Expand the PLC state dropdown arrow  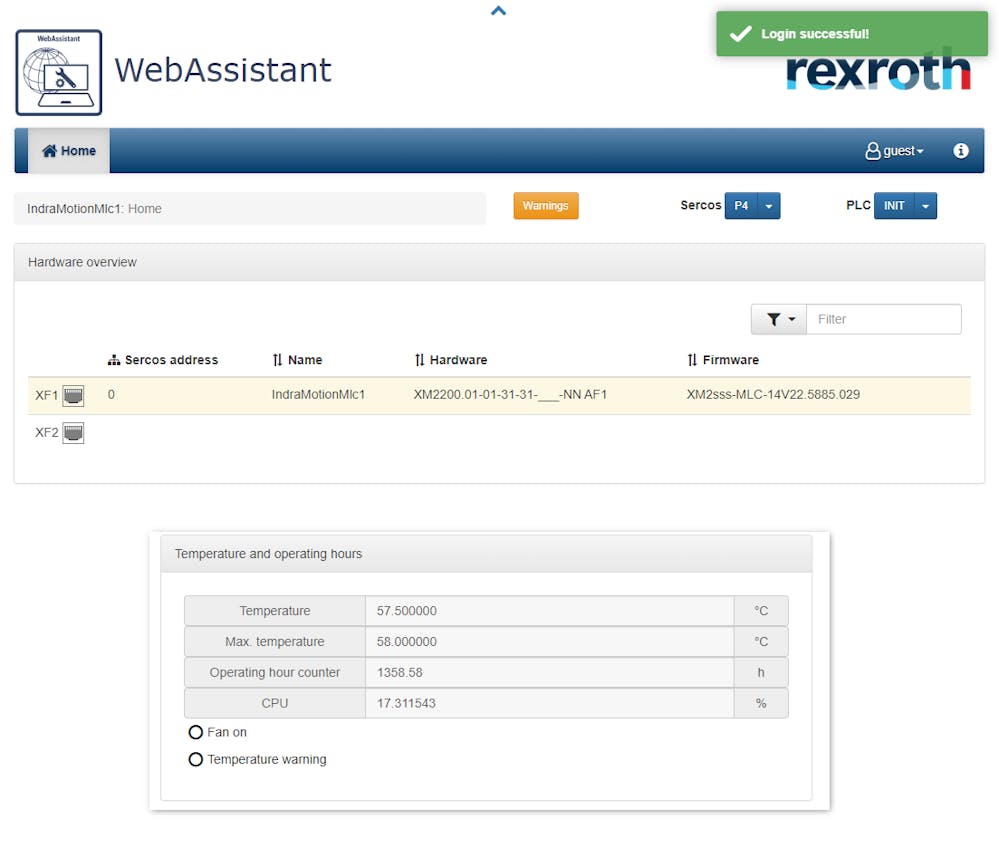tap(926, 206)
